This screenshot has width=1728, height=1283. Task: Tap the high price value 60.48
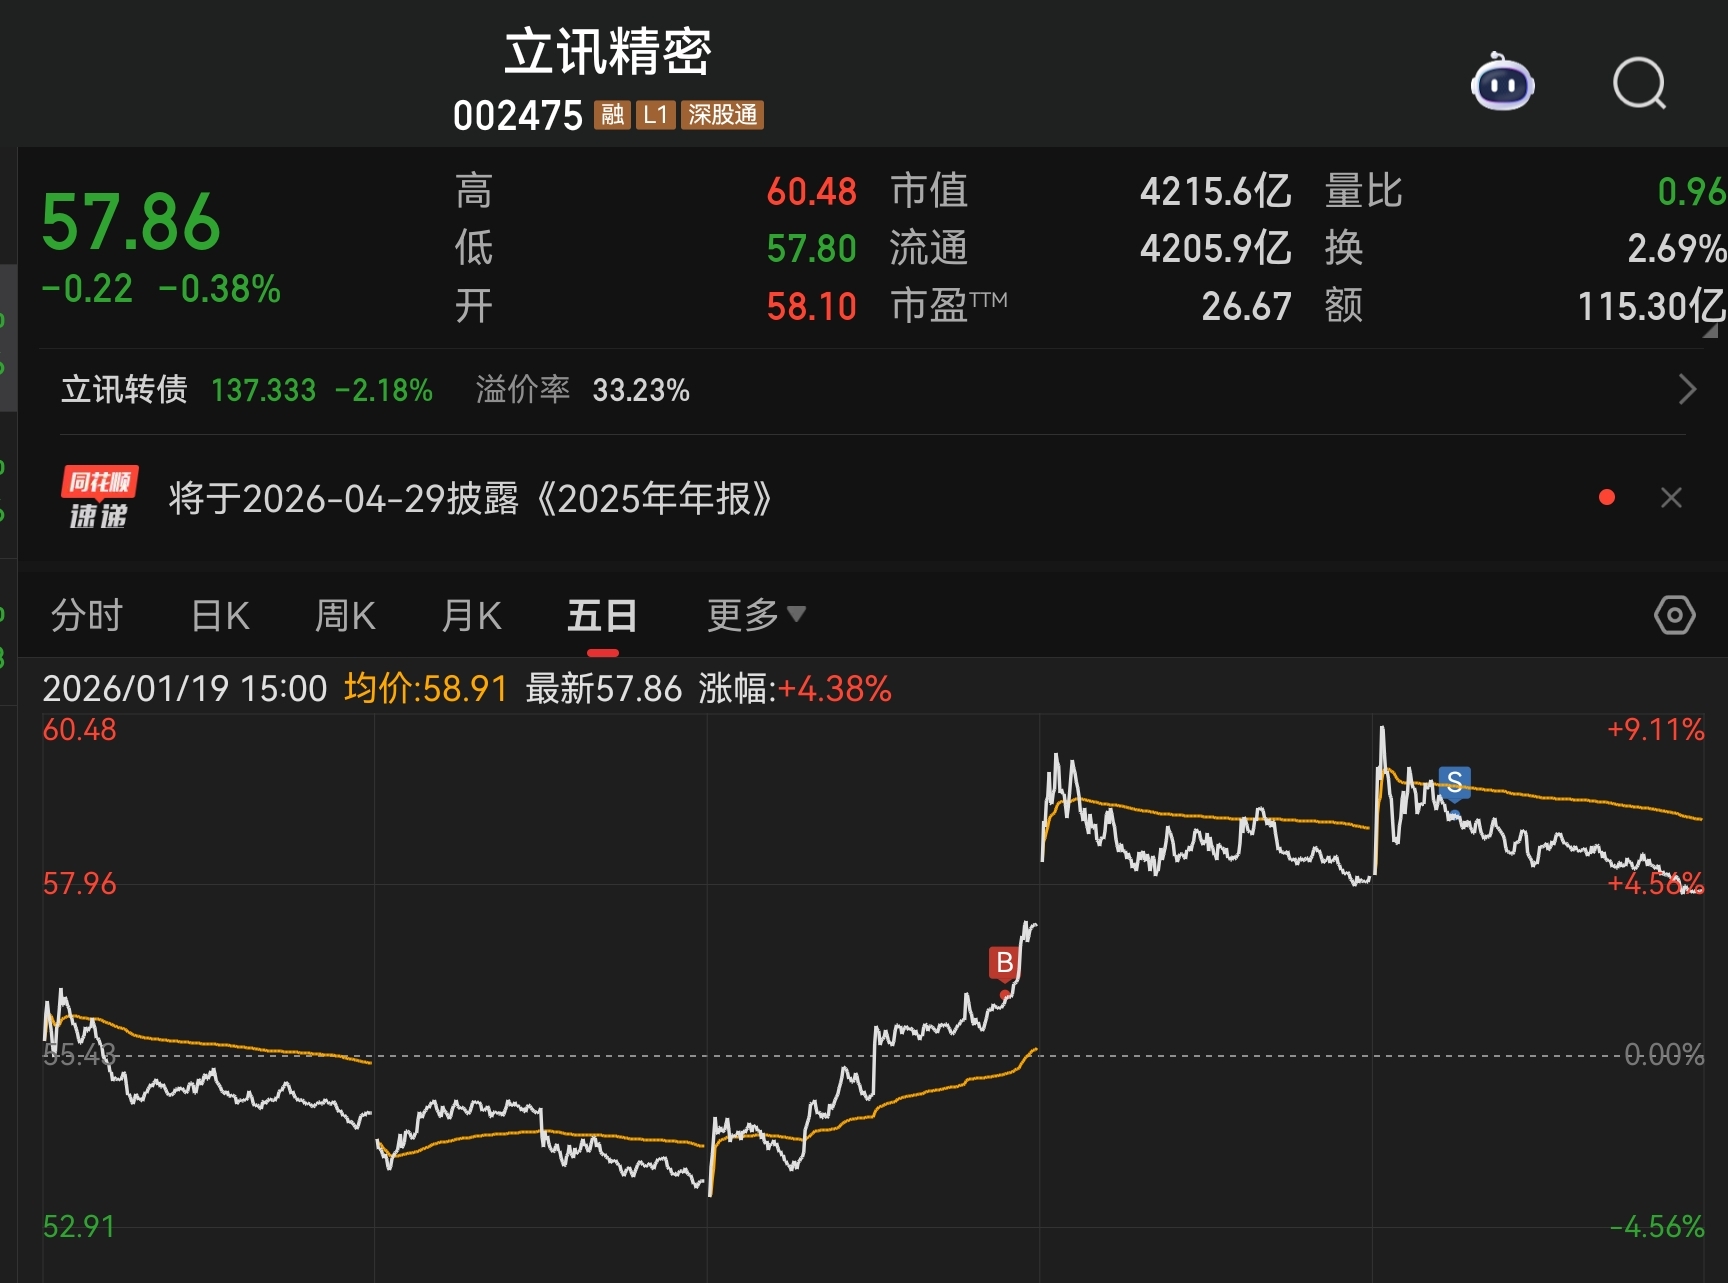point(812,191)
